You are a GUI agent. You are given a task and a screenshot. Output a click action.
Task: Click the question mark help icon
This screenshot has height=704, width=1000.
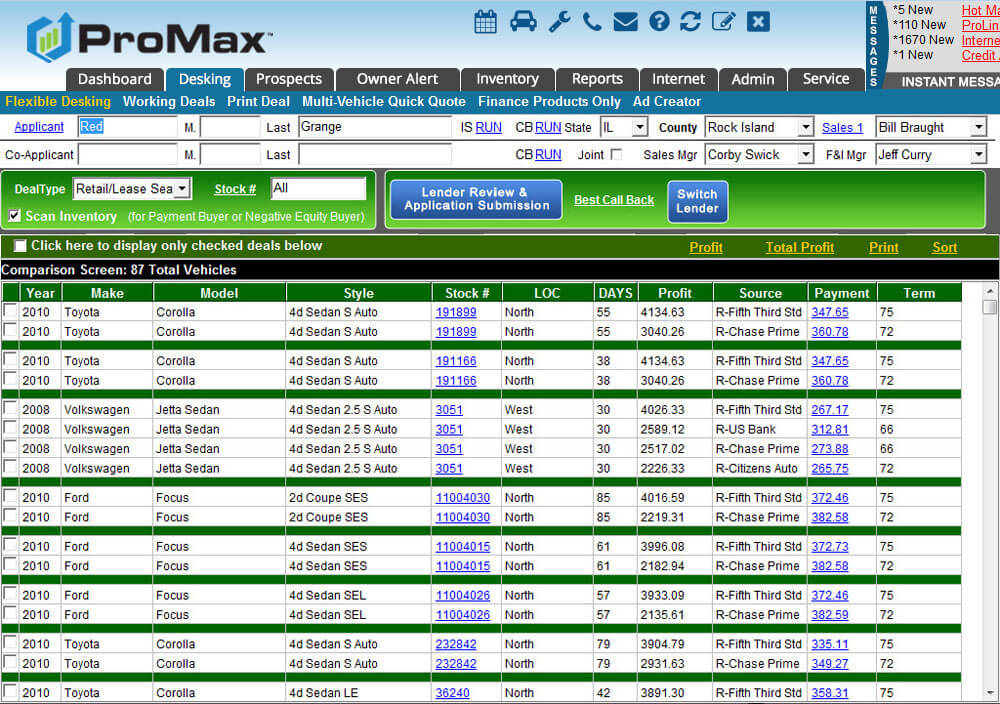[659, 22]
